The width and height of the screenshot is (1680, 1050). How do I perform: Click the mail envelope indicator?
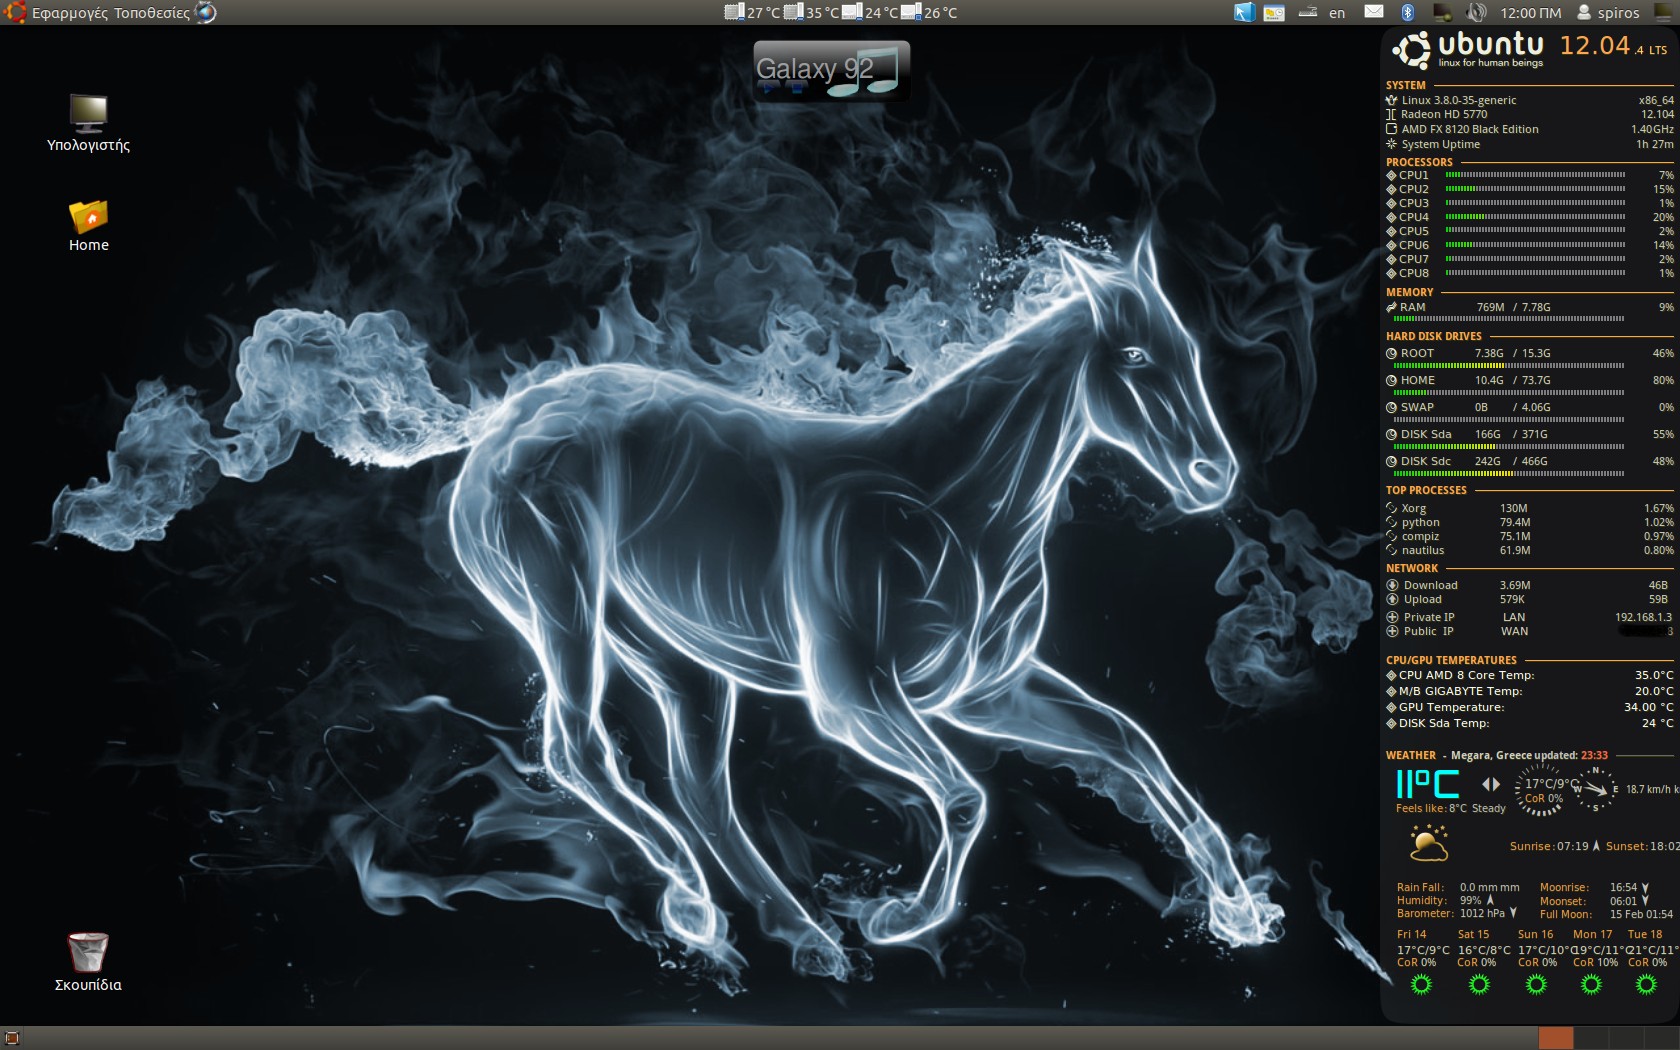coord(1374,12)
